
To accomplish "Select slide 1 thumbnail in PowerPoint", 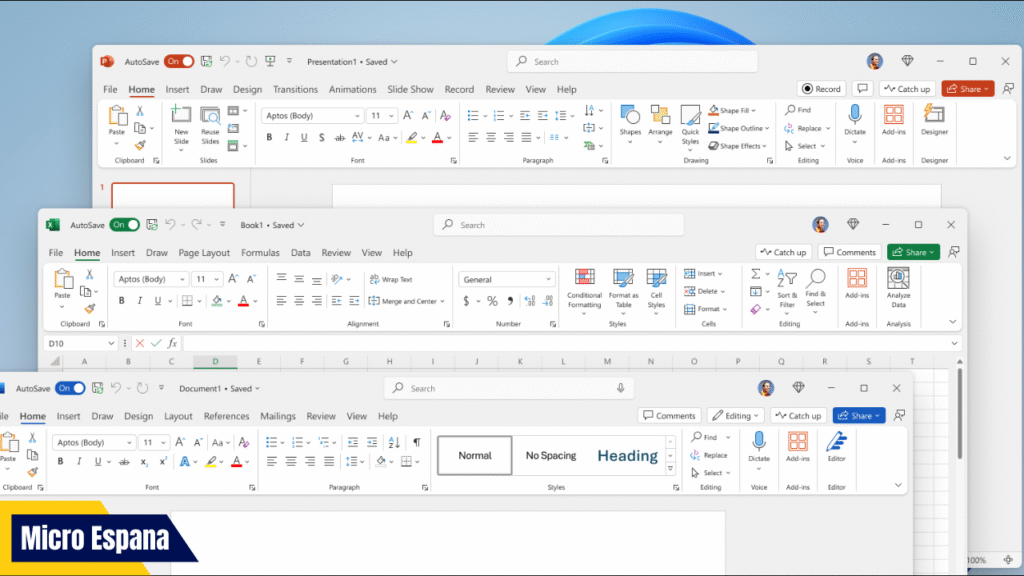I will pos(172,195).
